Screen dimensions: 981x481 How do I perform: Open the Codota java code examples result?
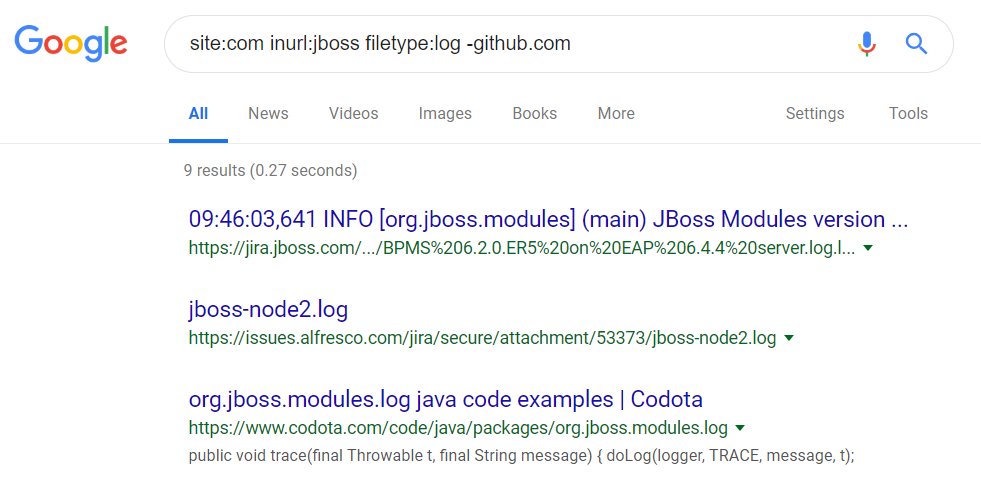click(445, 399)
